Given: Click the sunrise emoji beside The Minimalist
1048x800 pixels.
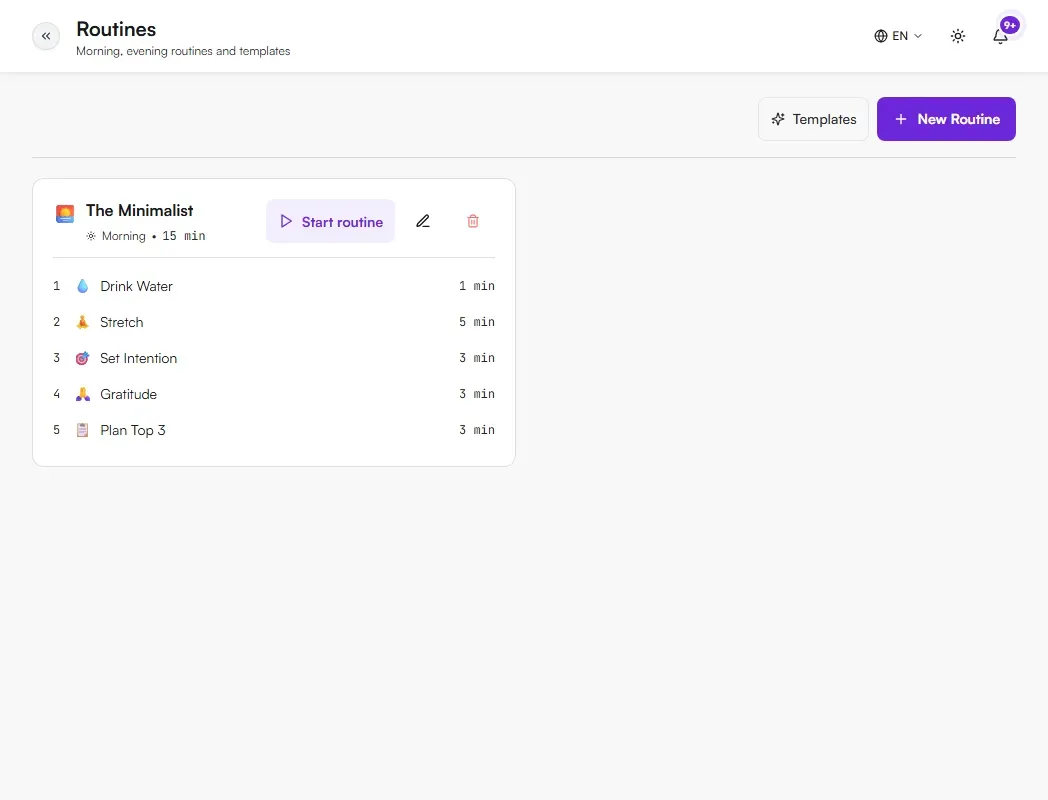Looking at the screenshot, I should [65, 214].
